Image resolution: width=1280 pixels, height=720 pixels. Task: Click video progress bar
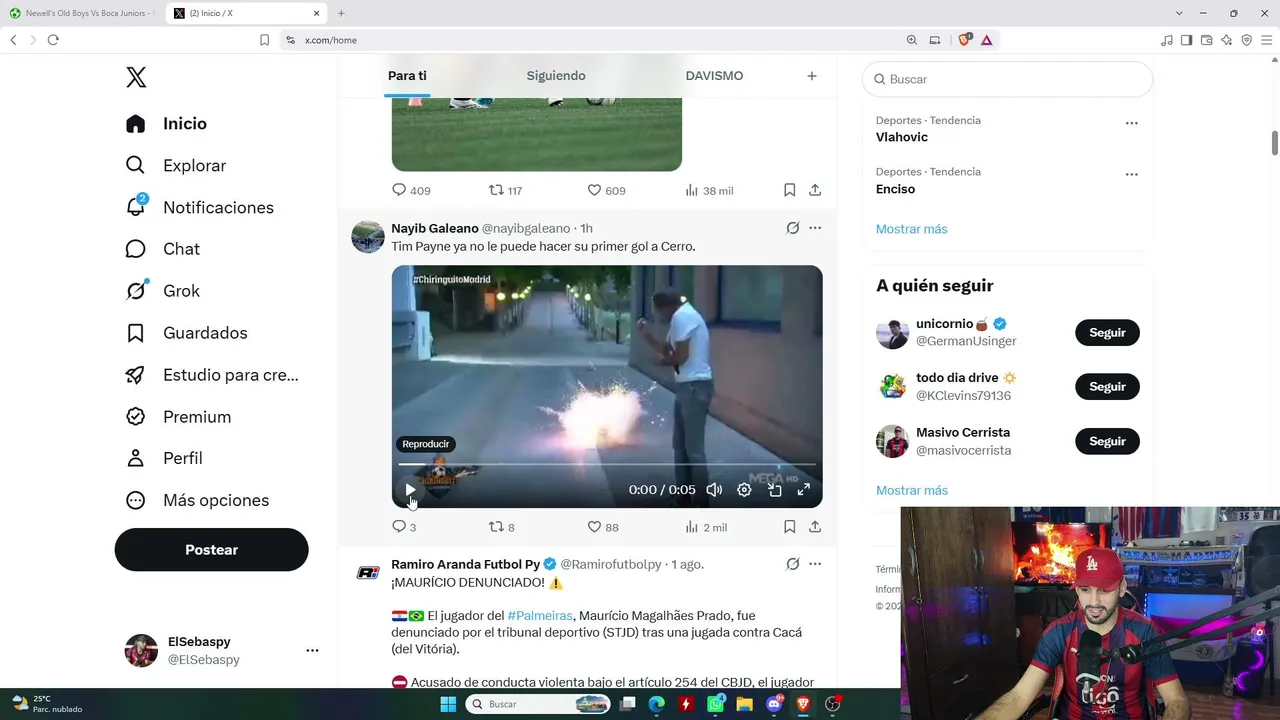(607, 464)
